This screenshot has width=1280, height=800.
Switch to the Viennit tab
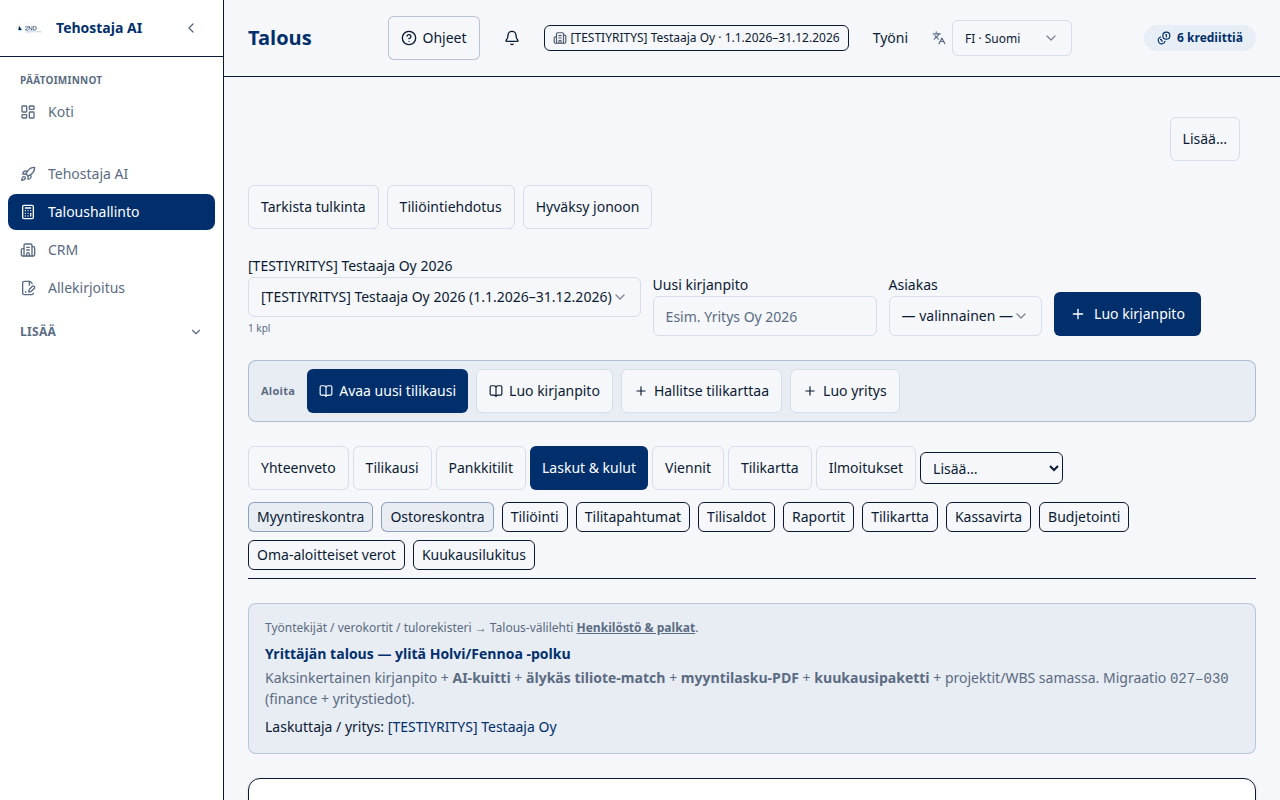point(688,468)
